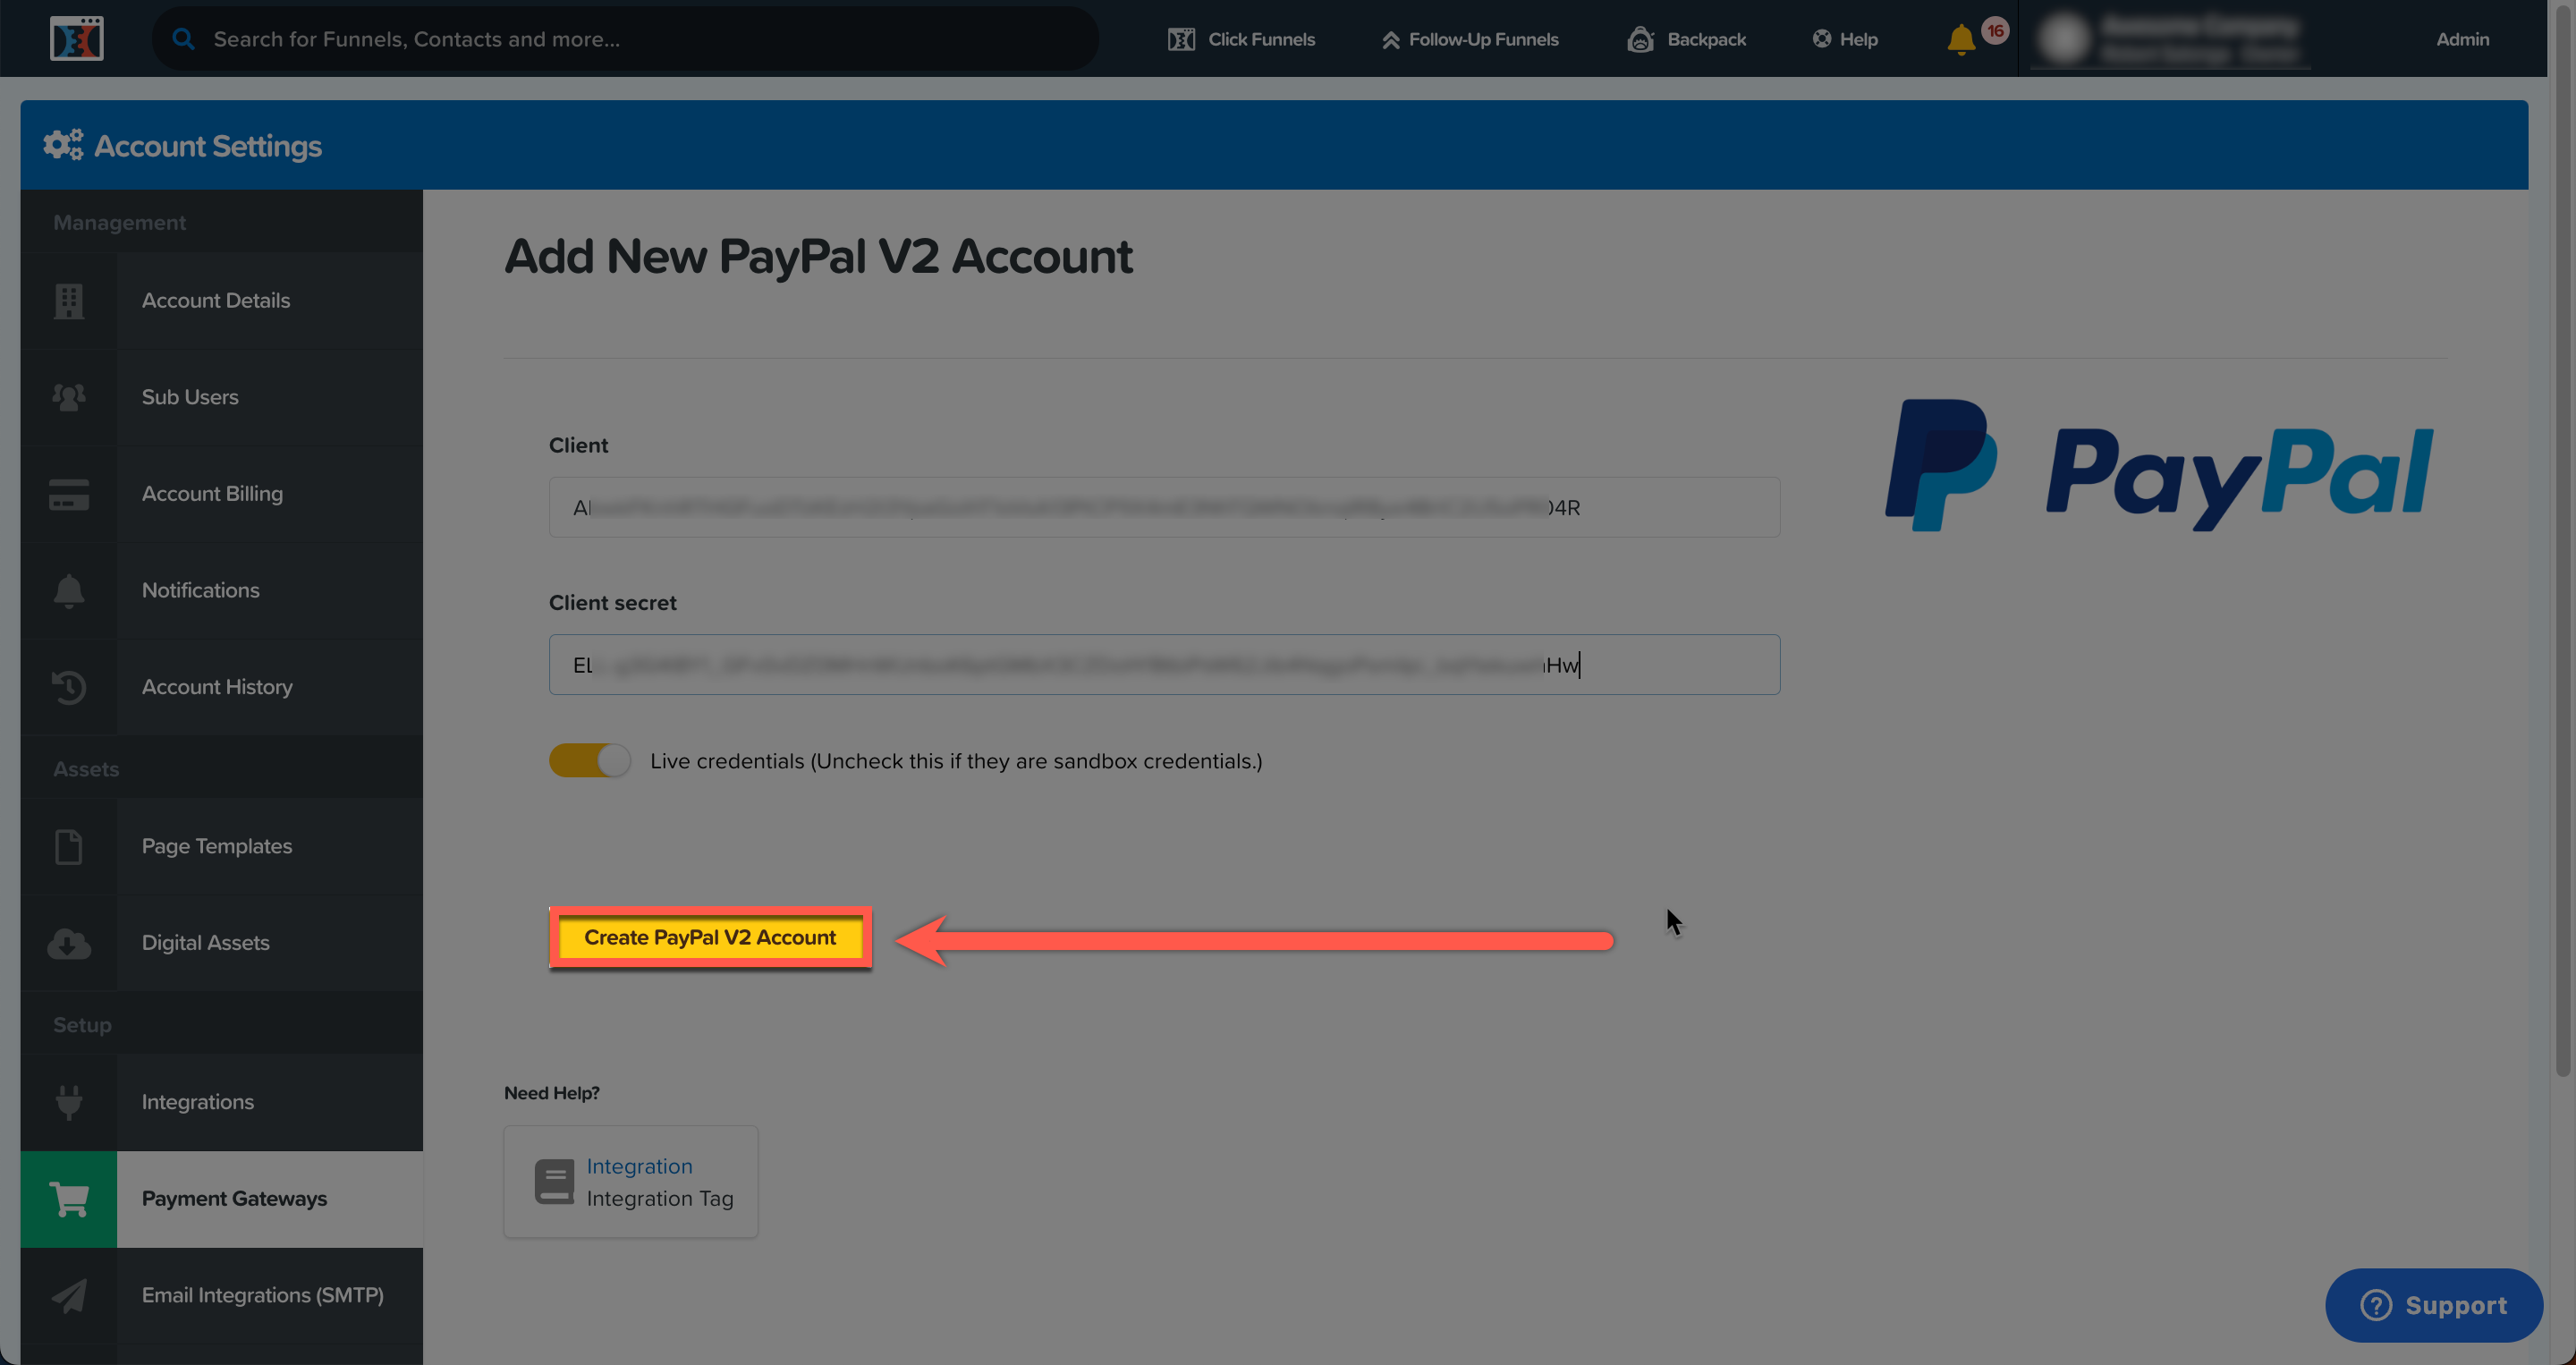Open notifications bell icon with badge
Image resolution: width=2576 pixels, height=1365 pixels.
point(1962,39)
